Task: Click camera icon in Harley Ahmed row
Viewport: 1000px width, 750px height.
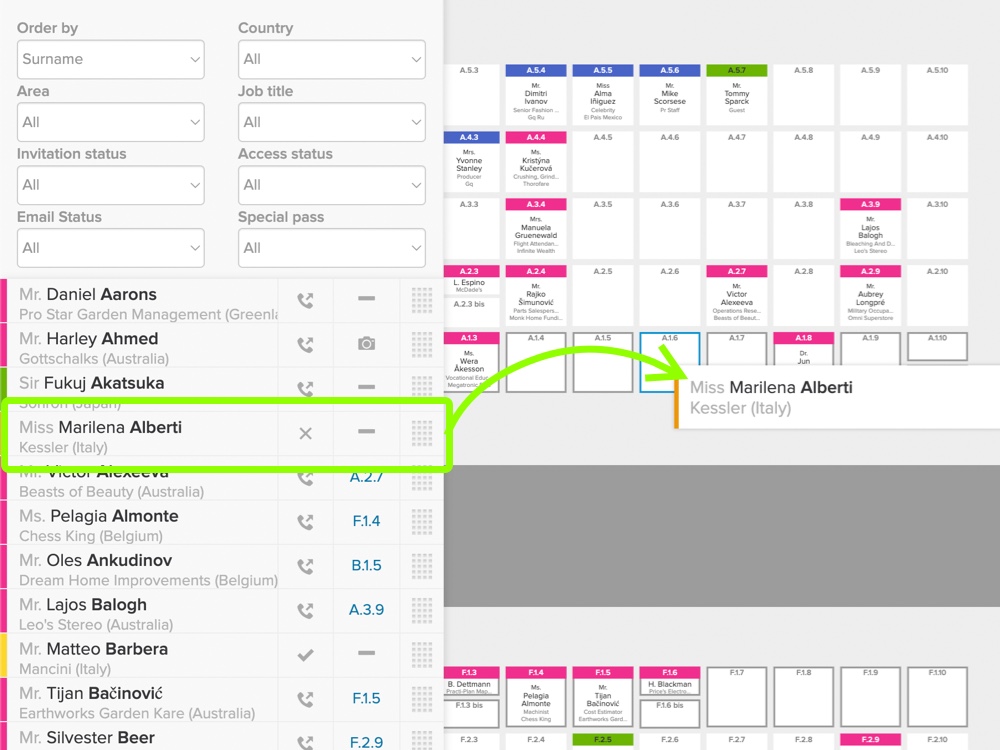Action: [366, 344]
